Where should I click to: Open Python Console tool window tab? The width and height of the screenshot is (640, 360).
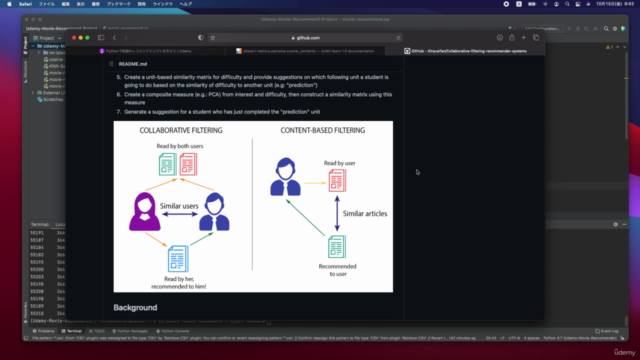[x=173, y=331]
